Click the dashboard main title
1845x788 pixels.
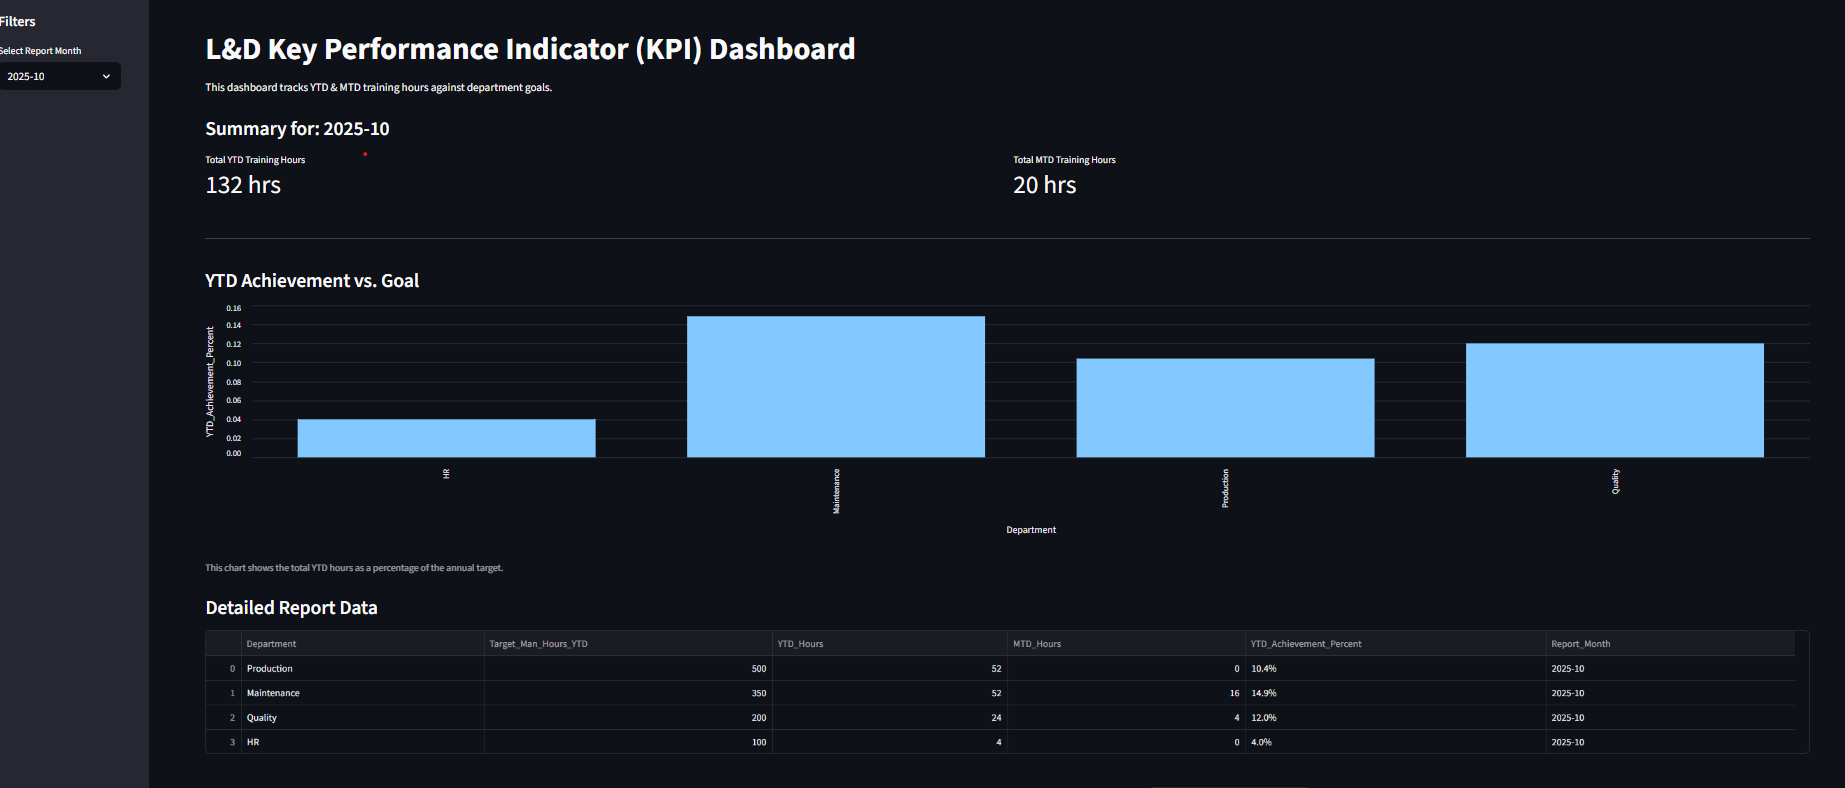[530, 49]
